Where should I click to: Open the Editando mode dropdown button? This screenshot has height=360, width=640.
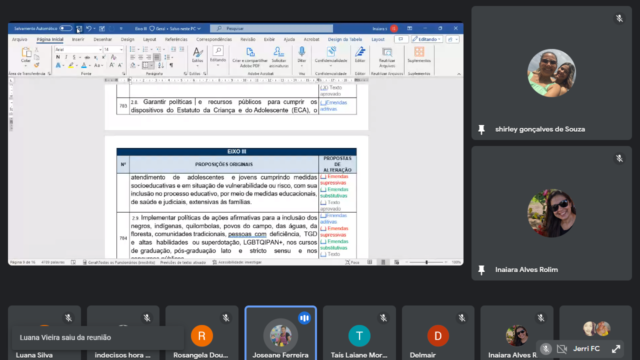coord(427,39)
